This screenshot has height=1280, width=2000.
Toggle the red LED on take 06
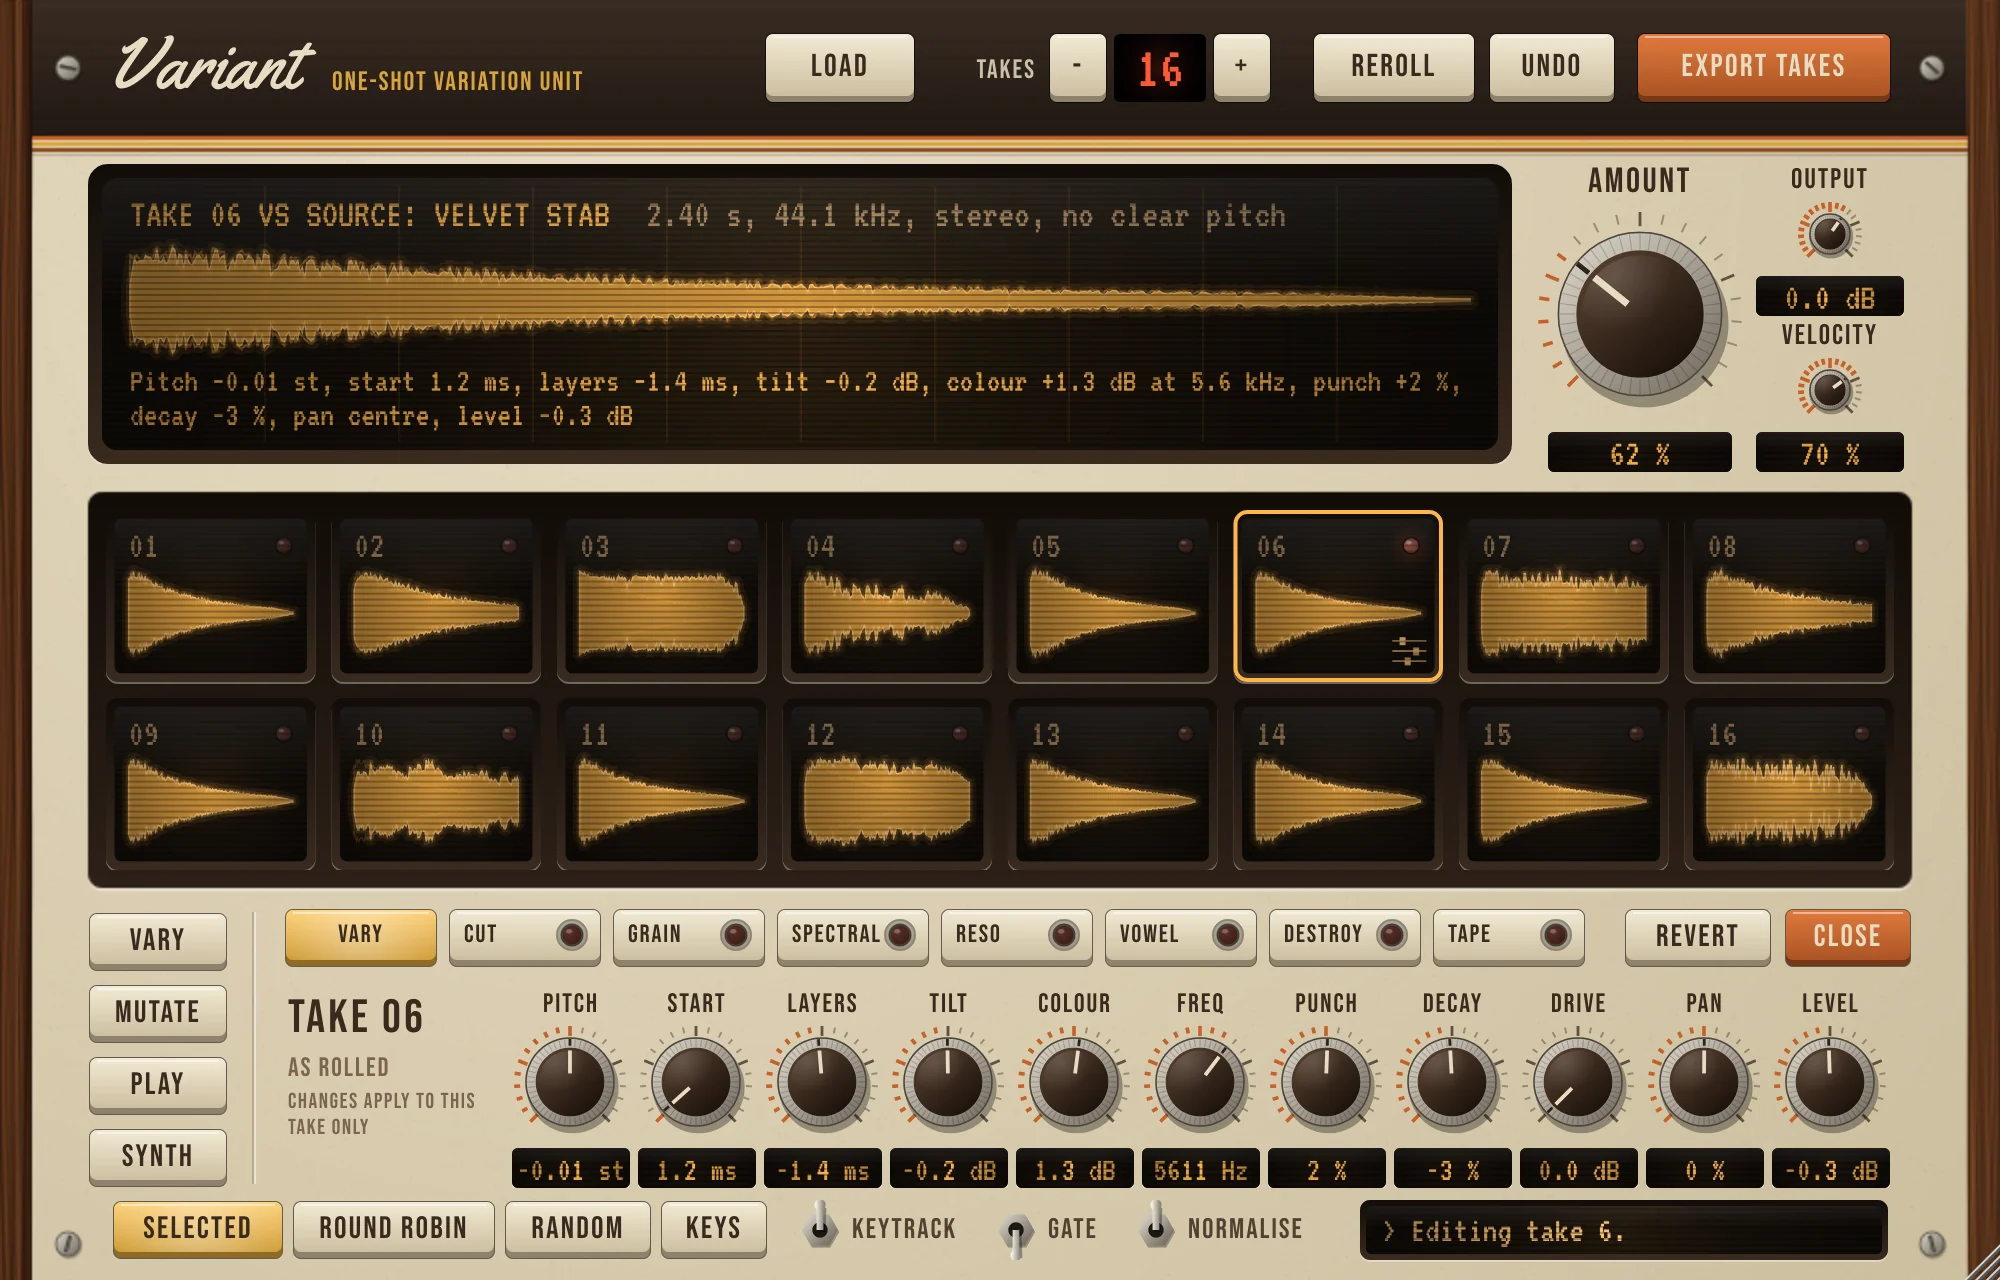pyautogui.click(x=1411, y=546)
